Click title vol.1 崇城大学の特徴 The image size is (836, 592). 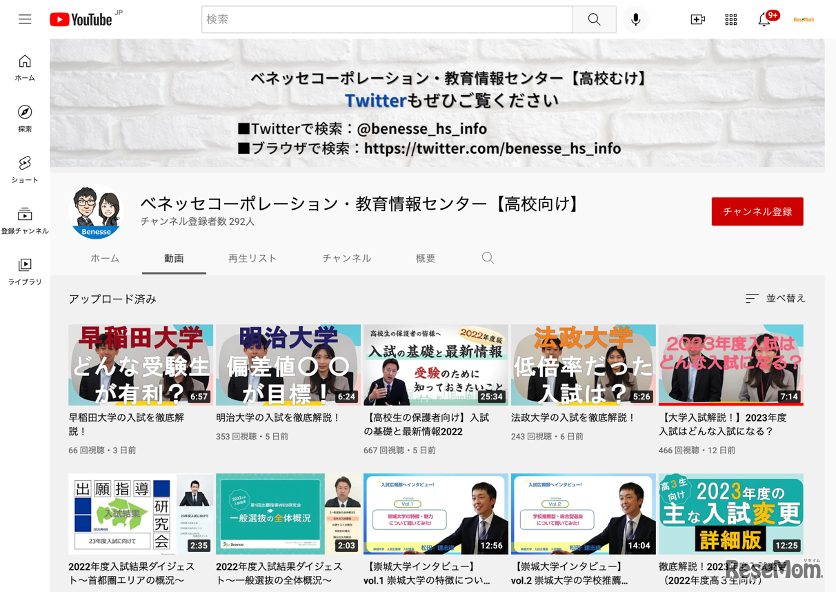tap(427, 573)
